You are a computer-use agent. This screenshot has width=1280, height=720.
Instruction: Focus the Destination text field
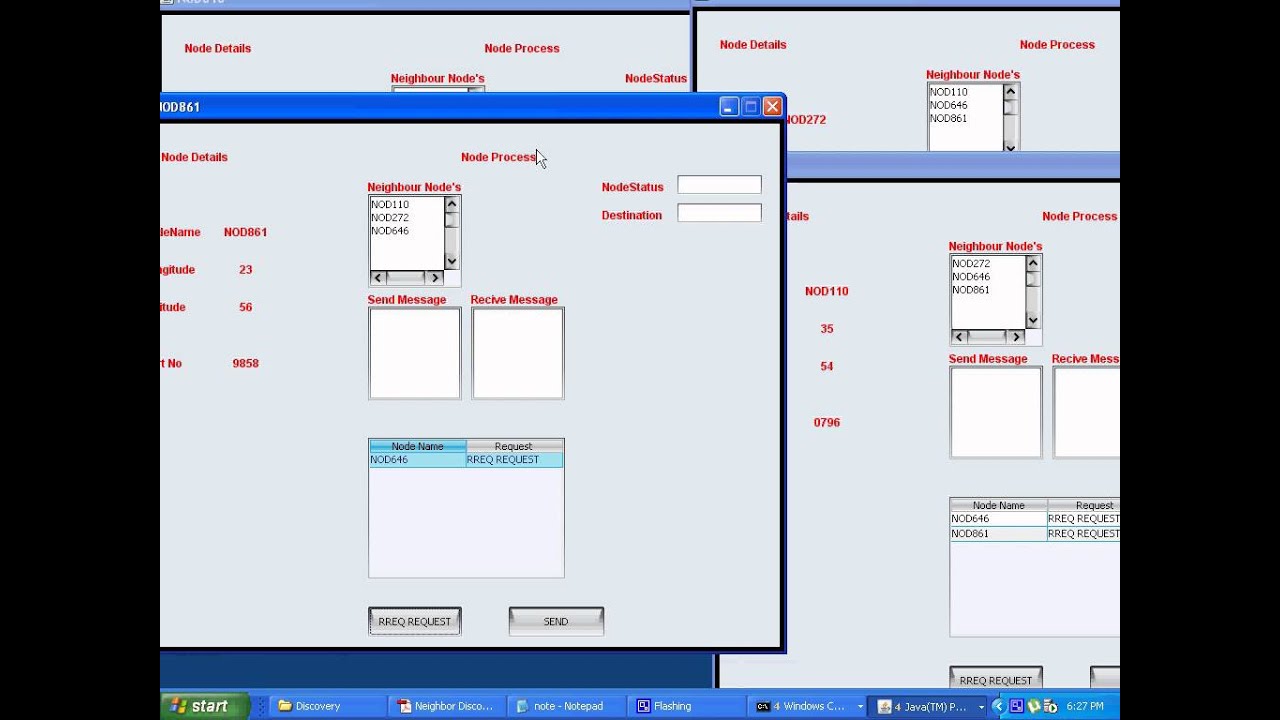pyautogui.click(x=719, y=213)
